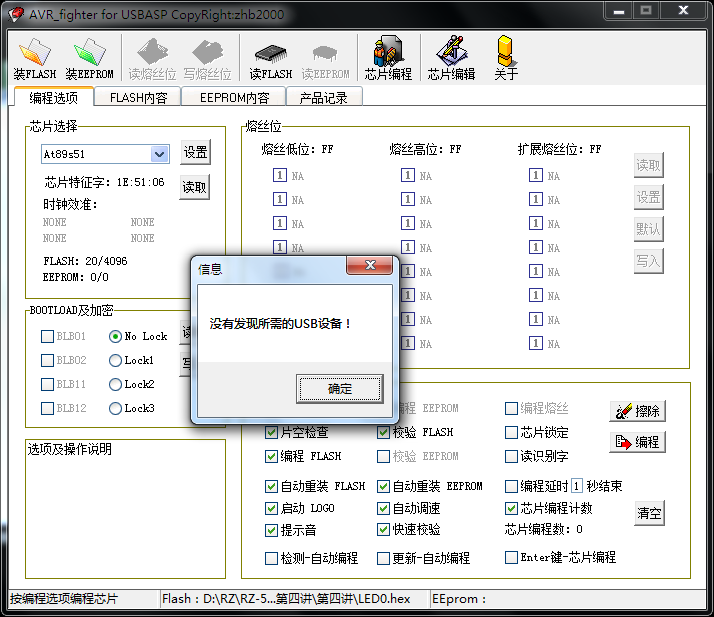Toggle the 校验 EEPROM checkbox
This screenshot has width=714, height=617.
[383, 456]
